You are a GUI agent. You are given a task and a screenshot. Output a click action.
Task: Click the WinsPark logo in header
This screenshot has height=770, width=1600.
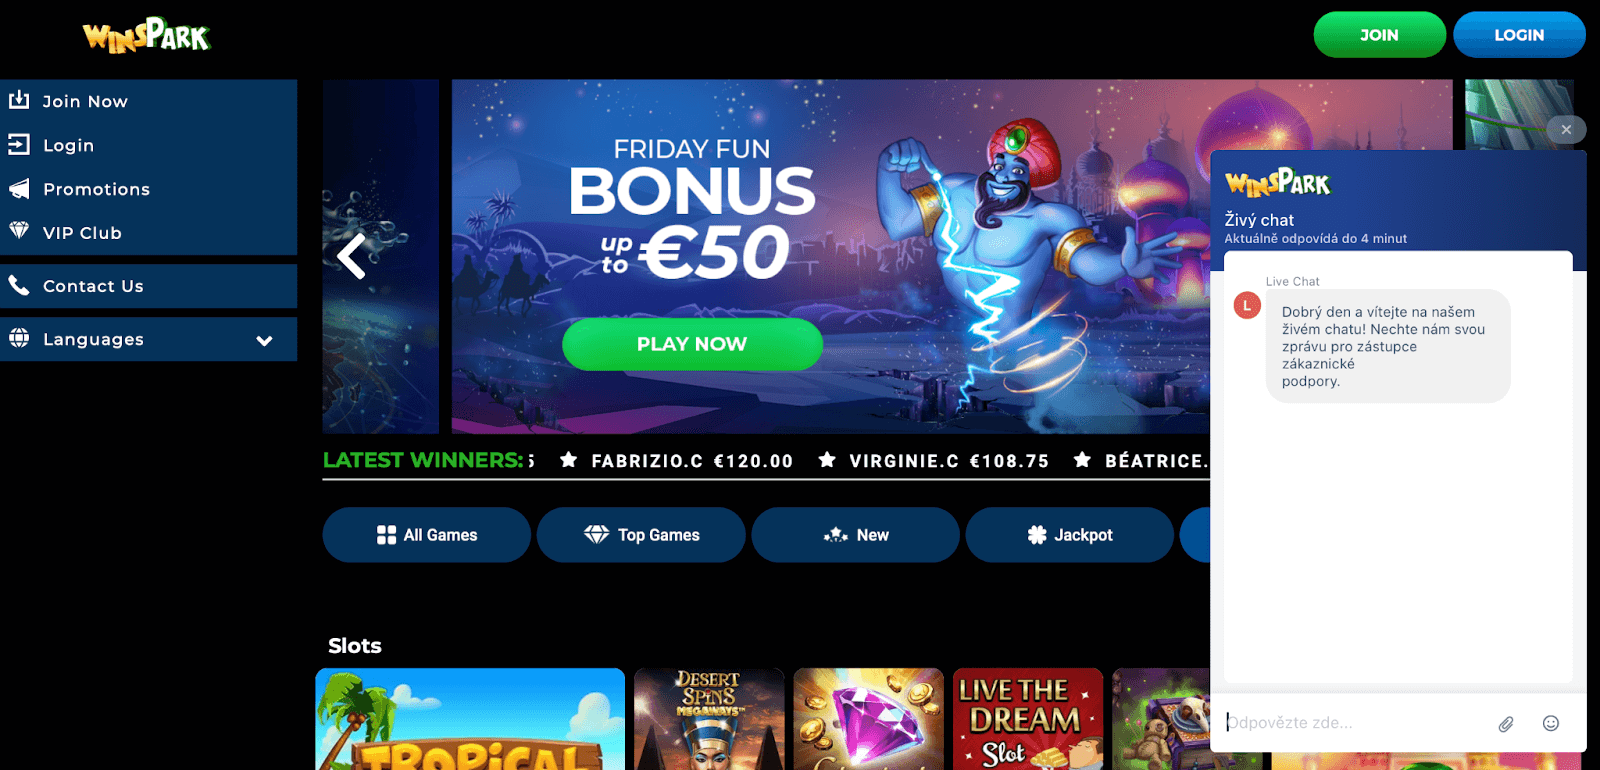click(x=146, y=35)
